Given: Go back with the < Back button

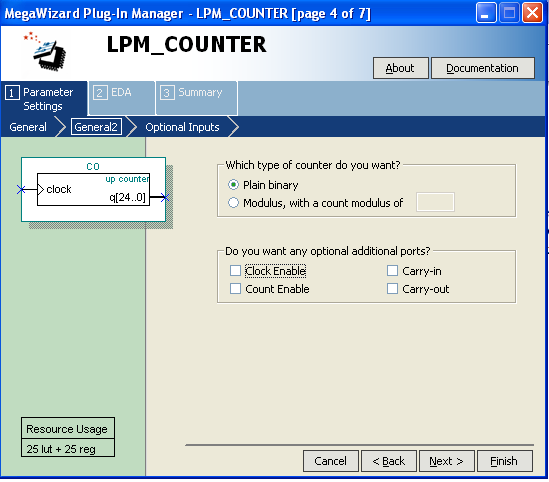Looking at the screenshot, I should click(x=389, y=461).
